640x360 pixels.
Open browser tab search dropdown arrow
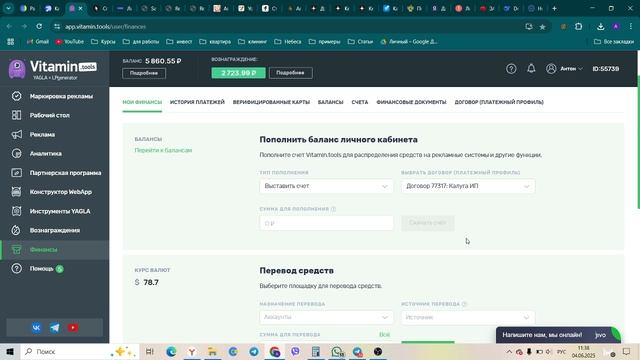(x=9, y=8)
